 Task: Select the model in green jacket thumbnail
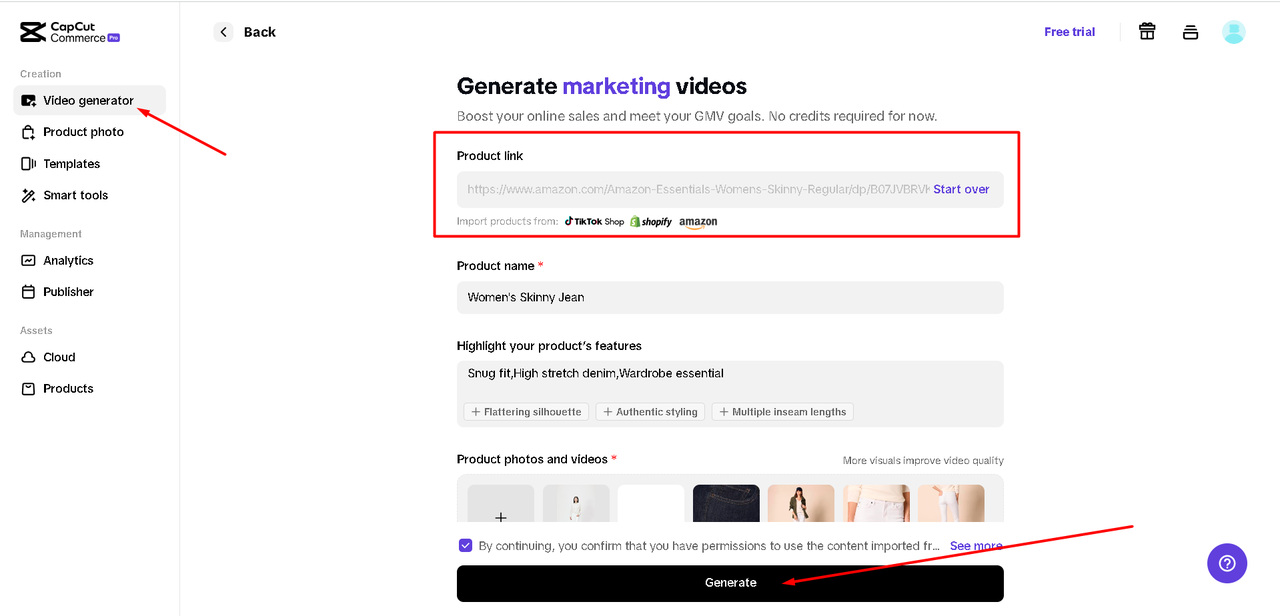coord(801,504)
